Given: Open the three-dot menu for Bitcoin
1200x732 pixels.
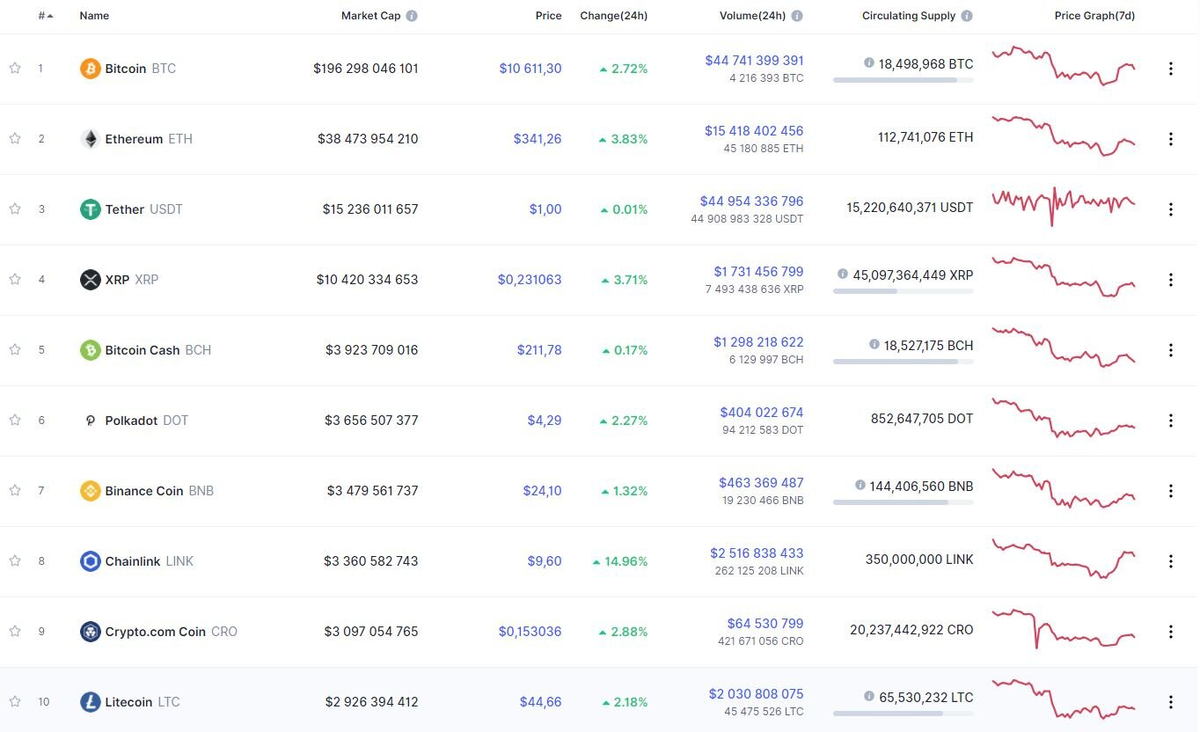Looking at the screenshot, I should (1170, 69).
